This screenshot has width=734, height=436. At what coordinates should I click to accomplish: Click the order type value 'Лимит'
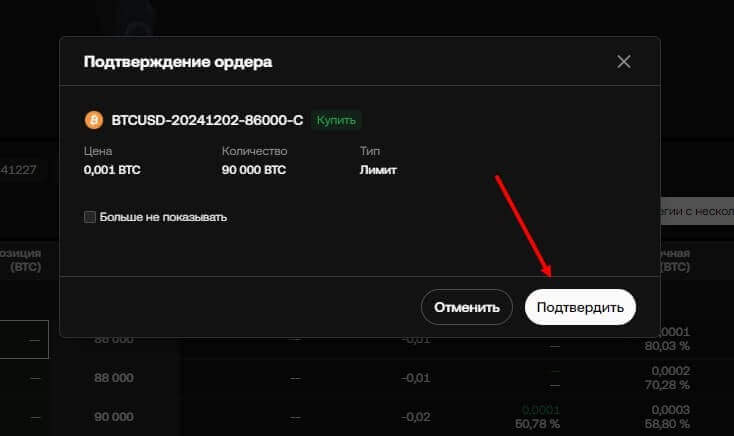click(378, 170)
